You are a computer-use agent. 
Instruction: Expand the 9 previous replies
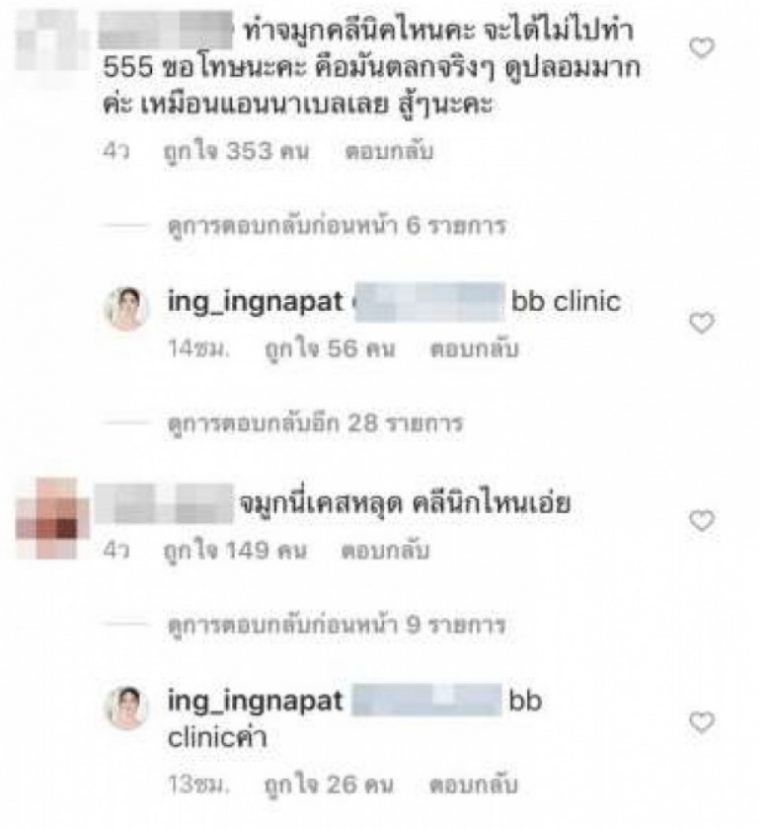[x=337, y=625]
